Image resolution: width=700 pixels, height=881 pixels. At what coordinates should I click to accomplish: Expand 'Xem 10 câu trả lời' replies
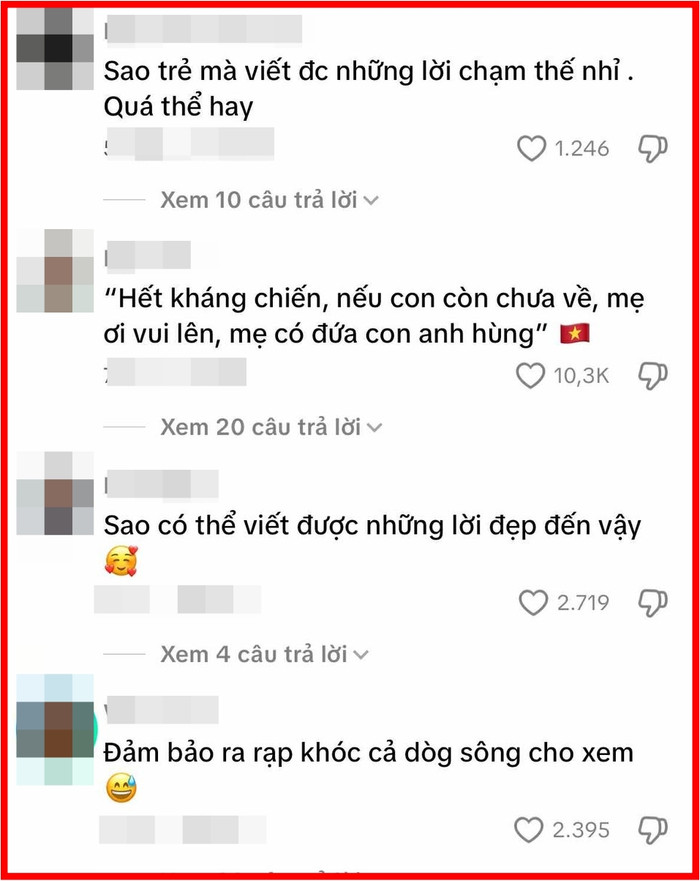pyautogui.click(x=269, y=200)
